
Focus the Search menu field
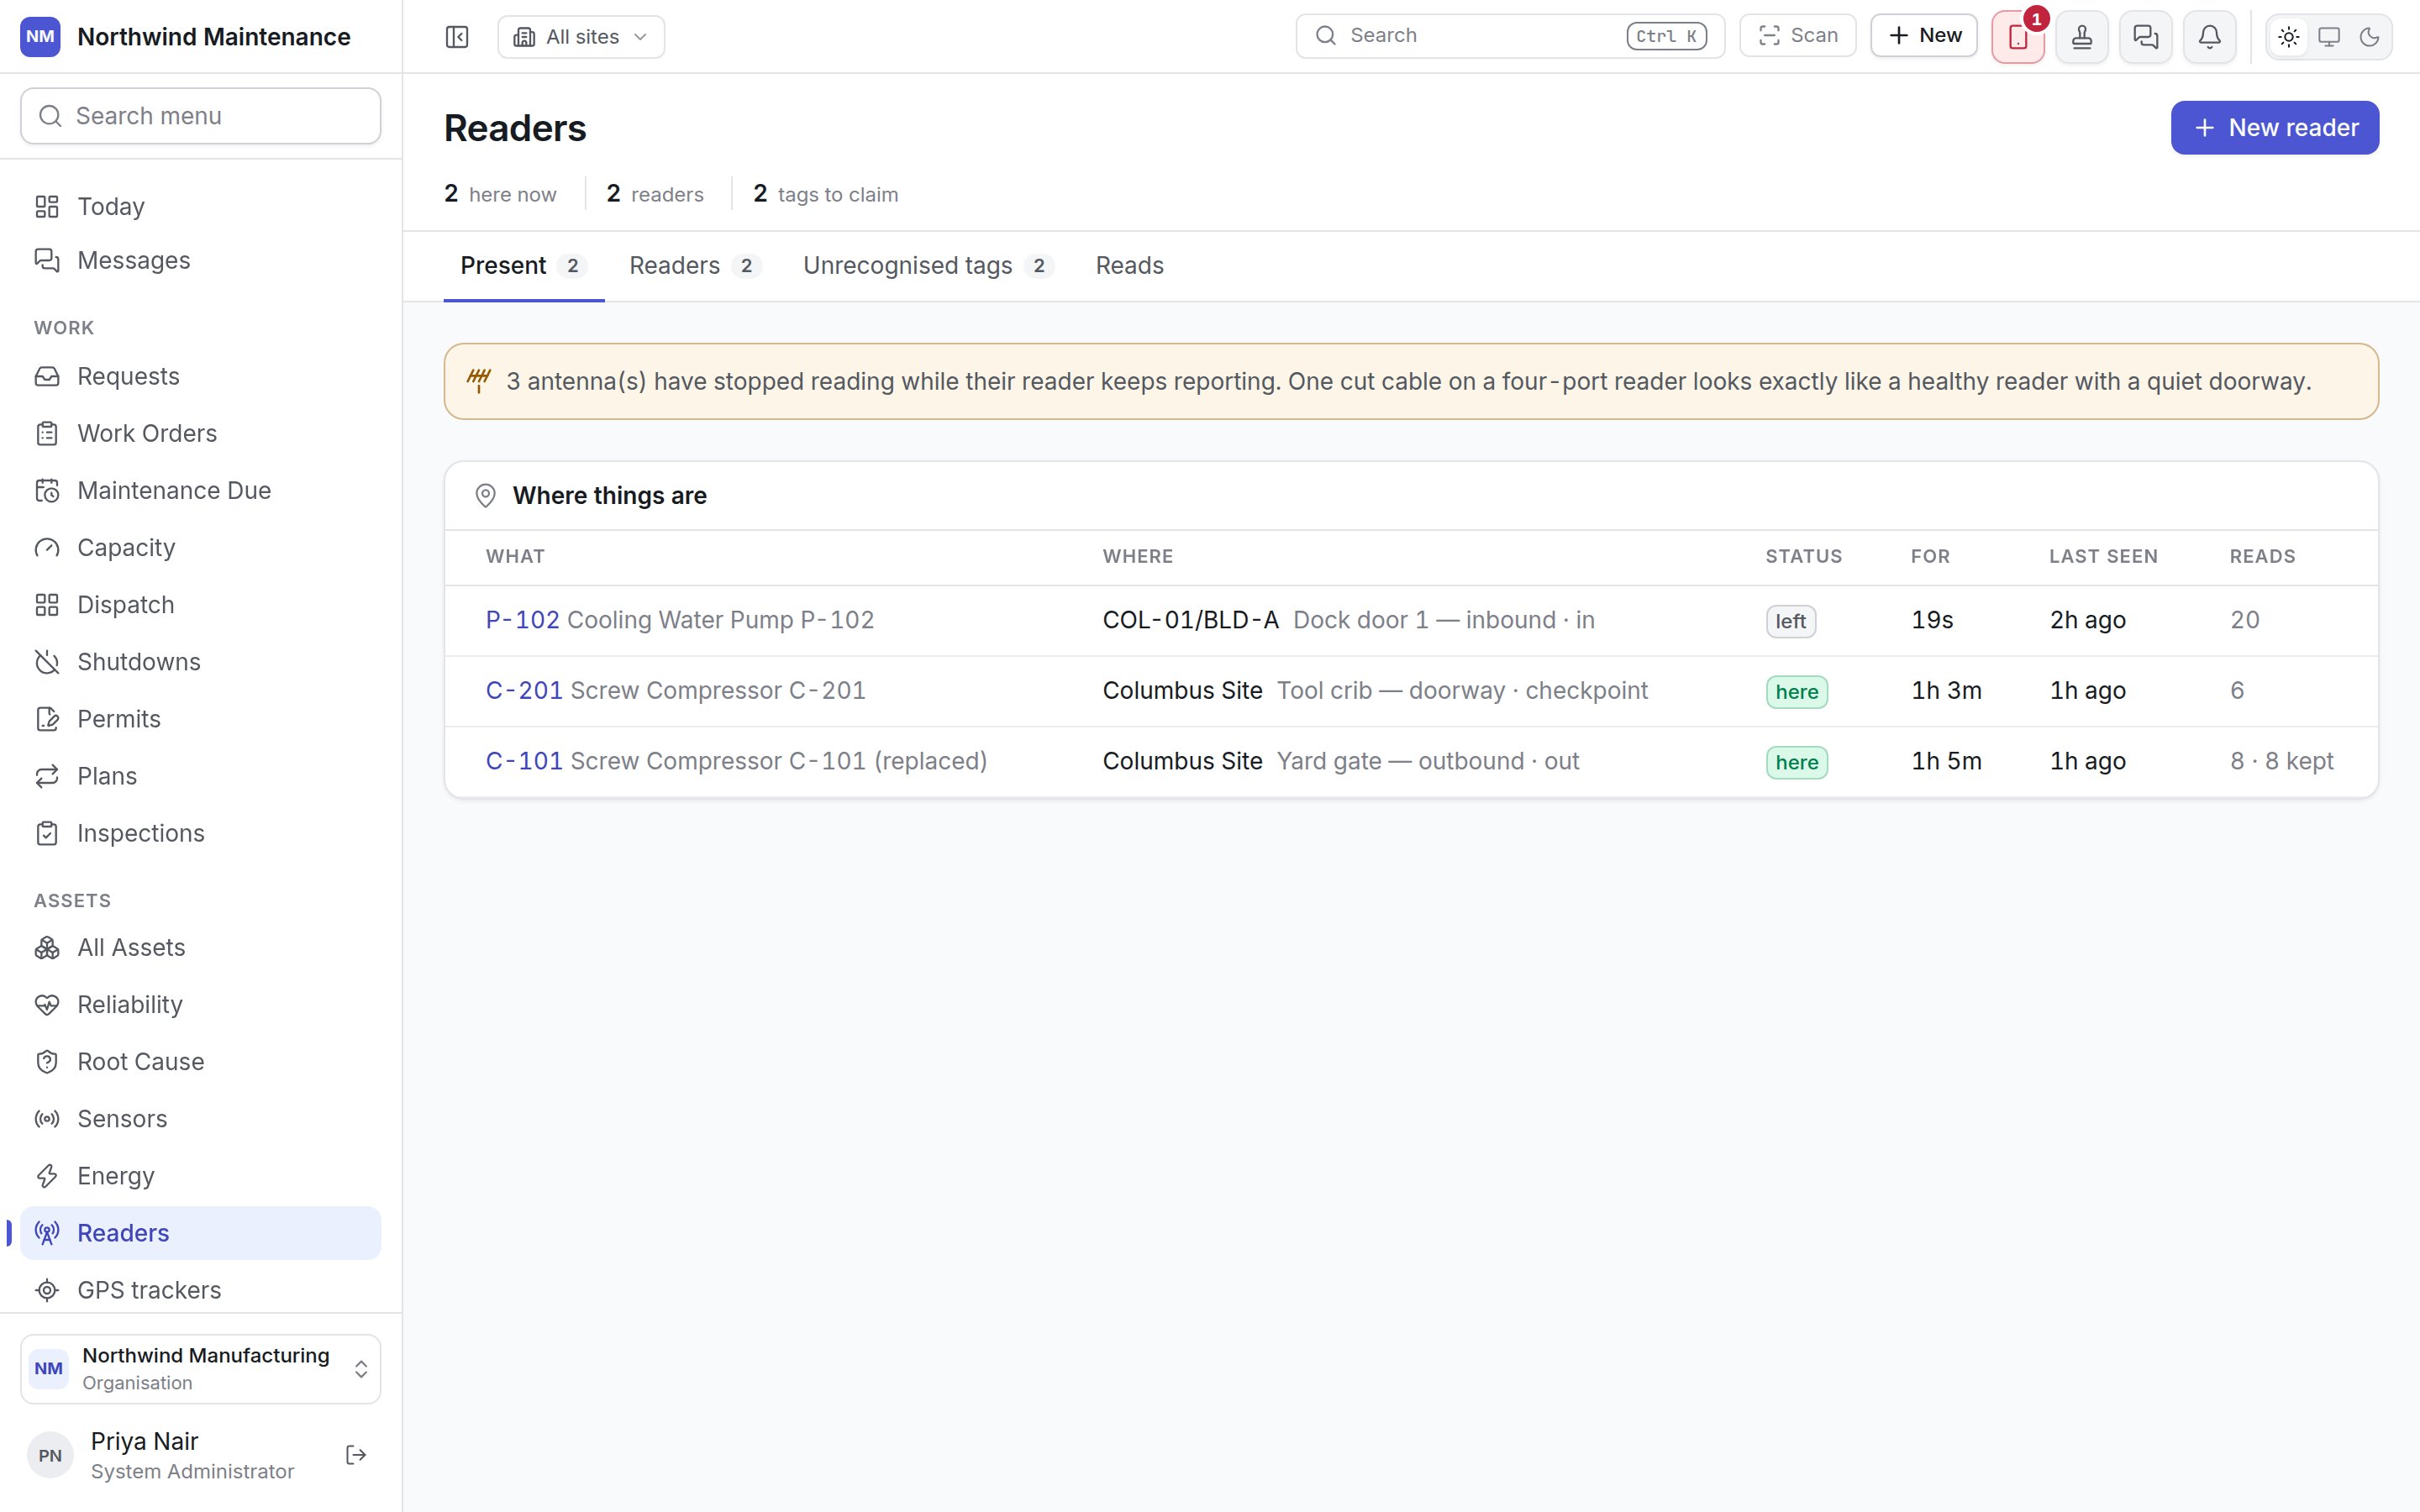click(201, 116)
